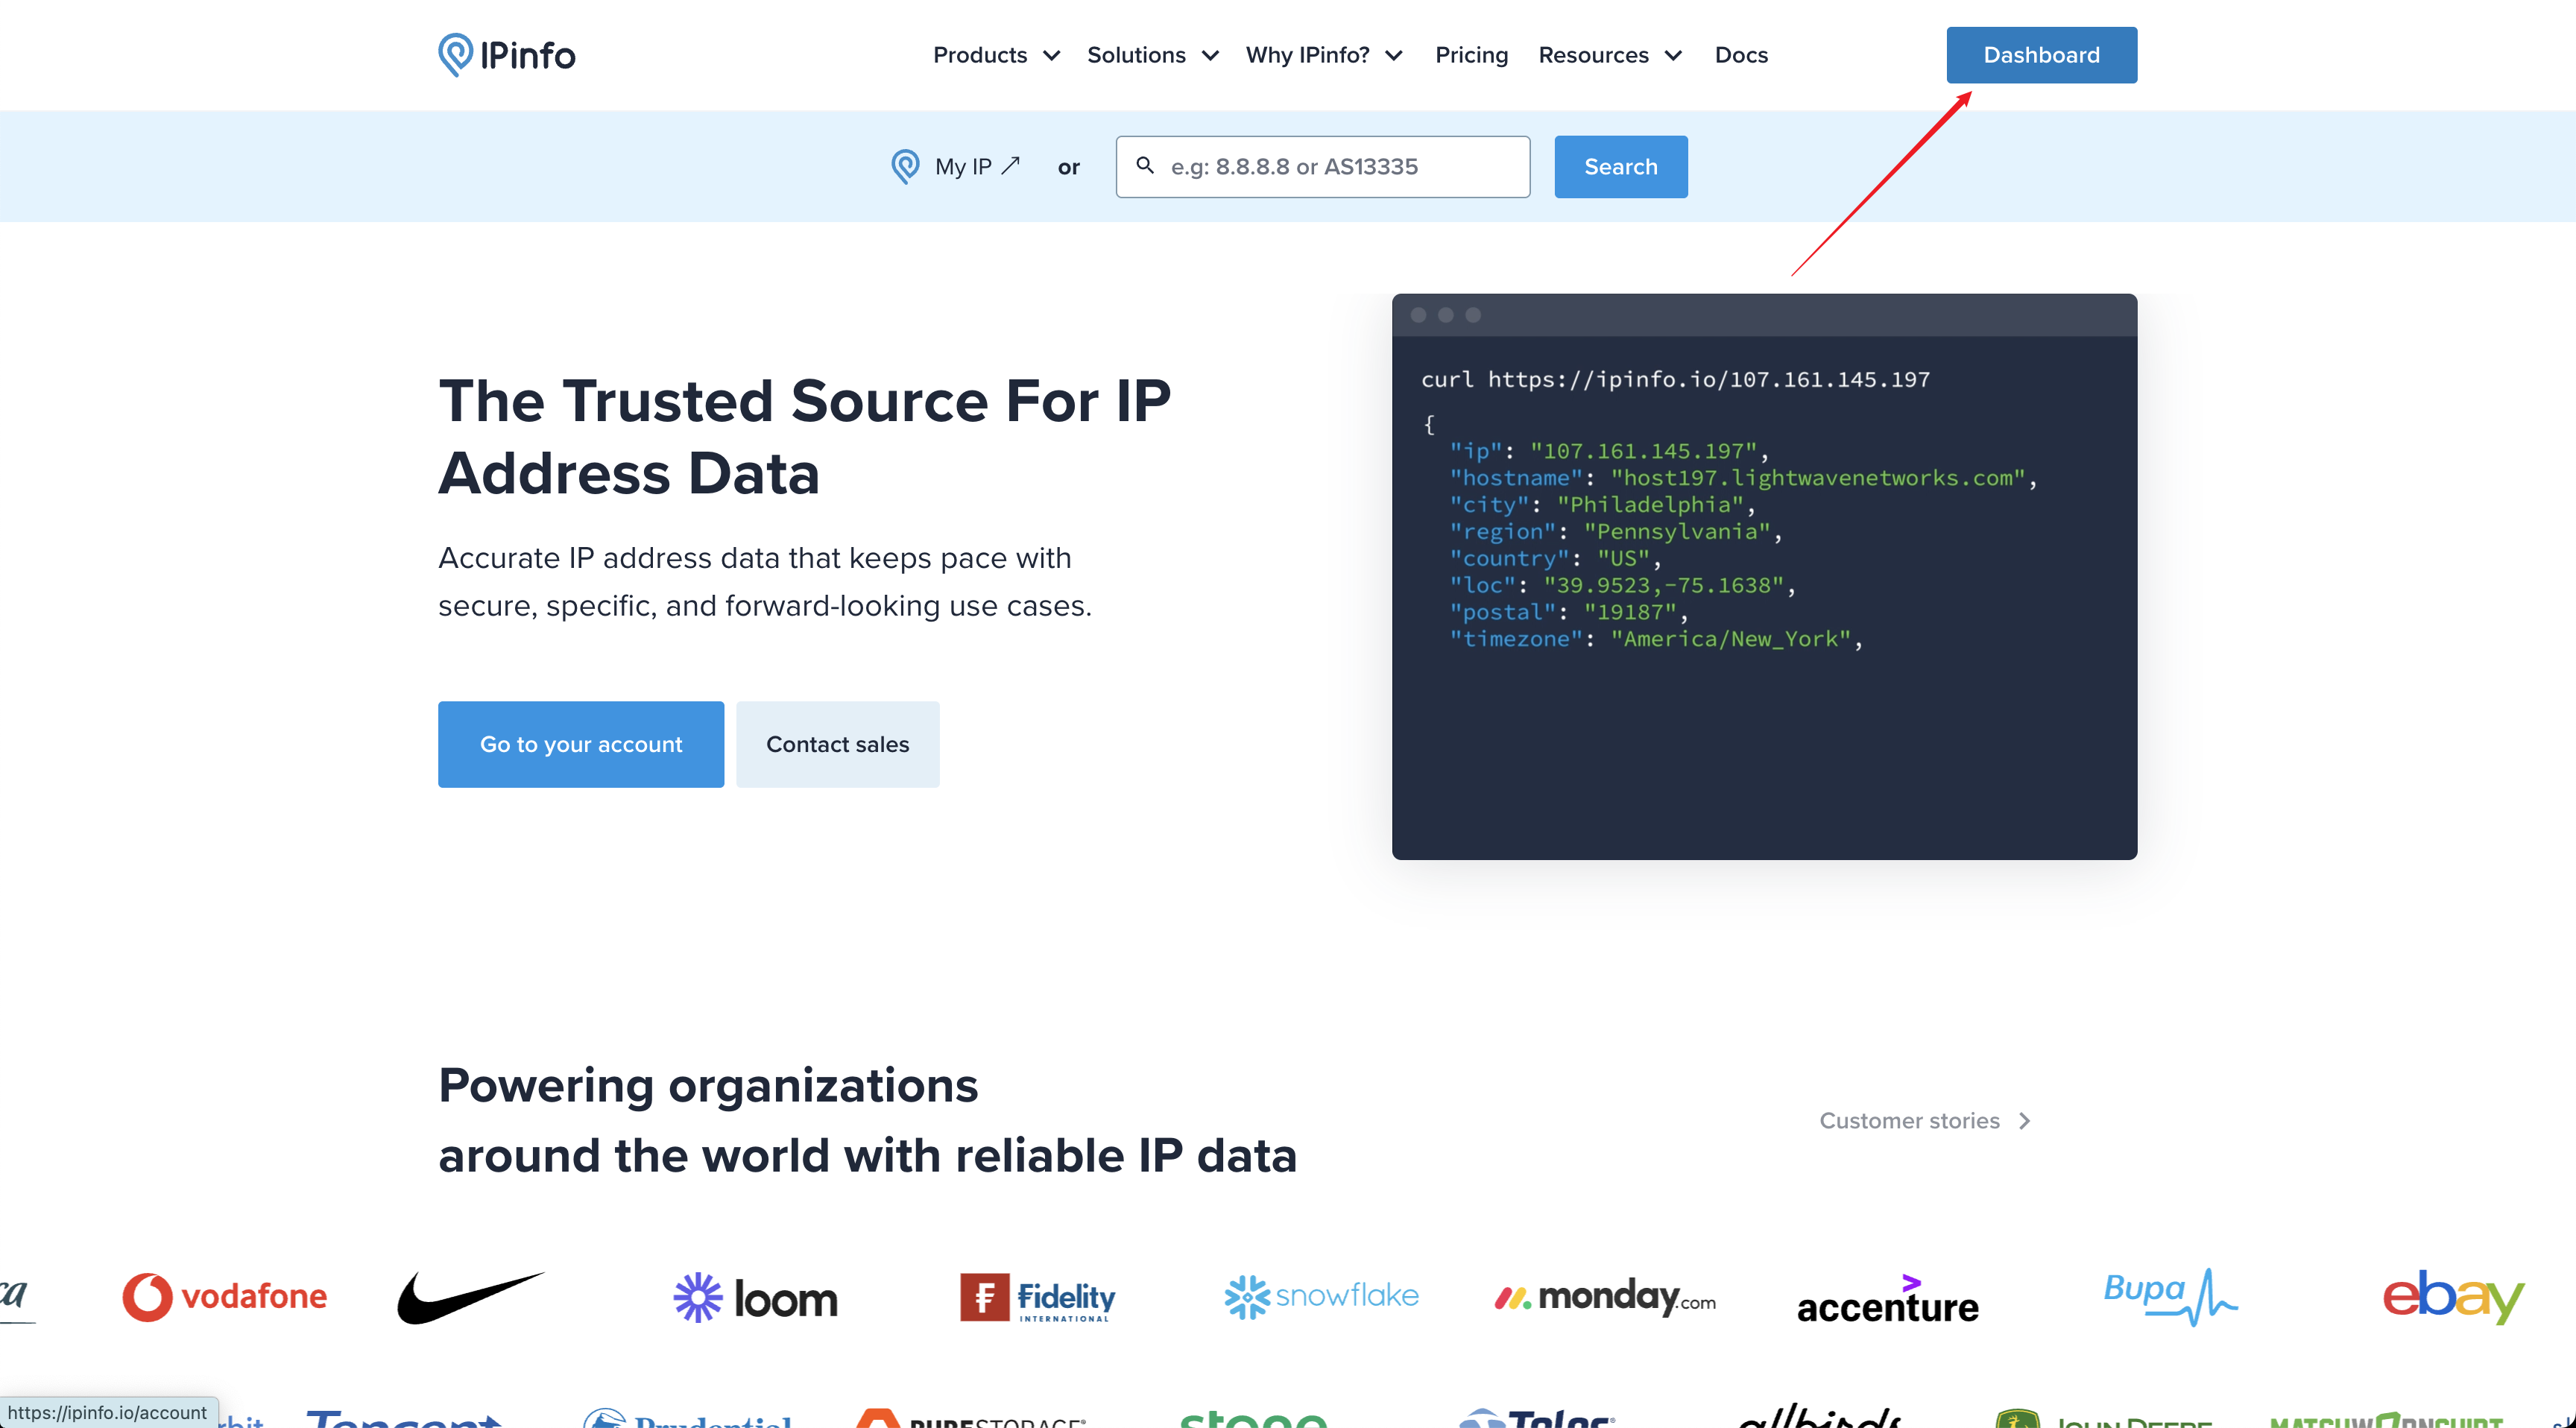The height and width of the screenshot is (1428, 2576).
Task: Open the Pricing page
Action: 1471,55
